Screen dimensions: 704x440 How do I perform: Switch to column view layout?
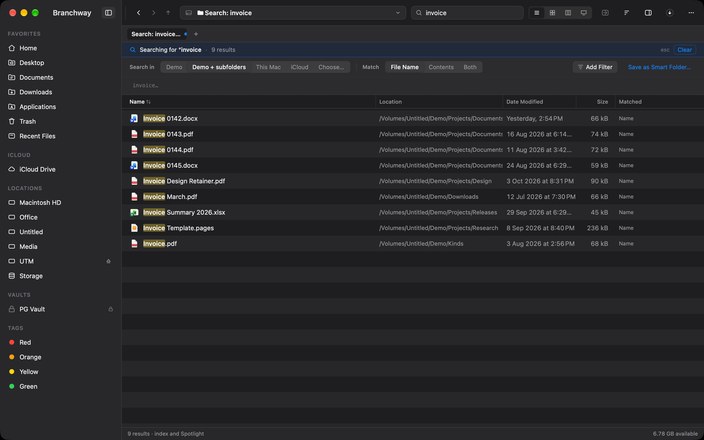point(568,13)
